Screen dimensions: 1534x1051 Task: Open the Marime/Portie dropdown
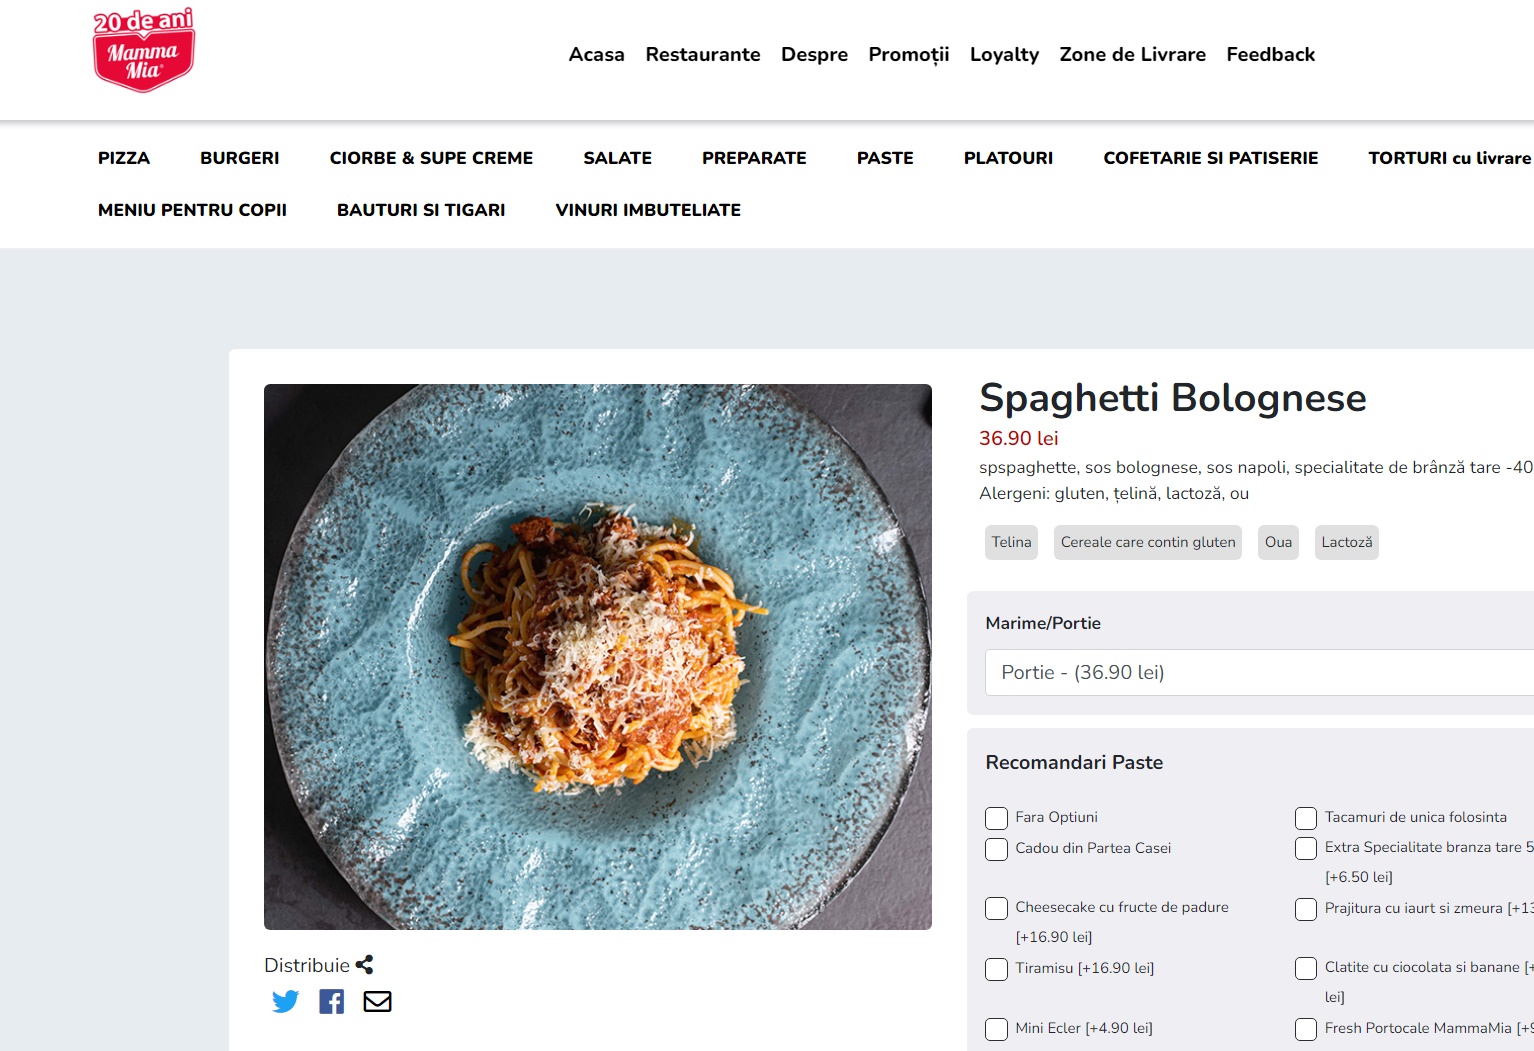click(1260, 672)
